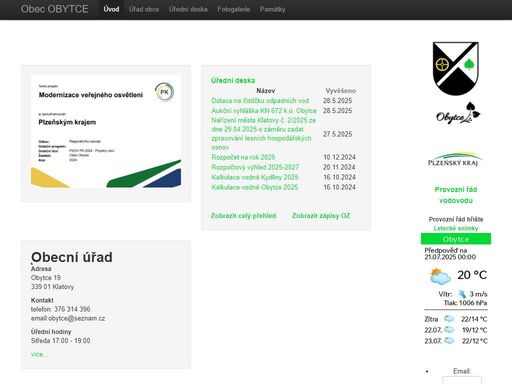
Task: Click the více... link under Obecní úřad
Action: pyautogui.click(x=39, y=354)
